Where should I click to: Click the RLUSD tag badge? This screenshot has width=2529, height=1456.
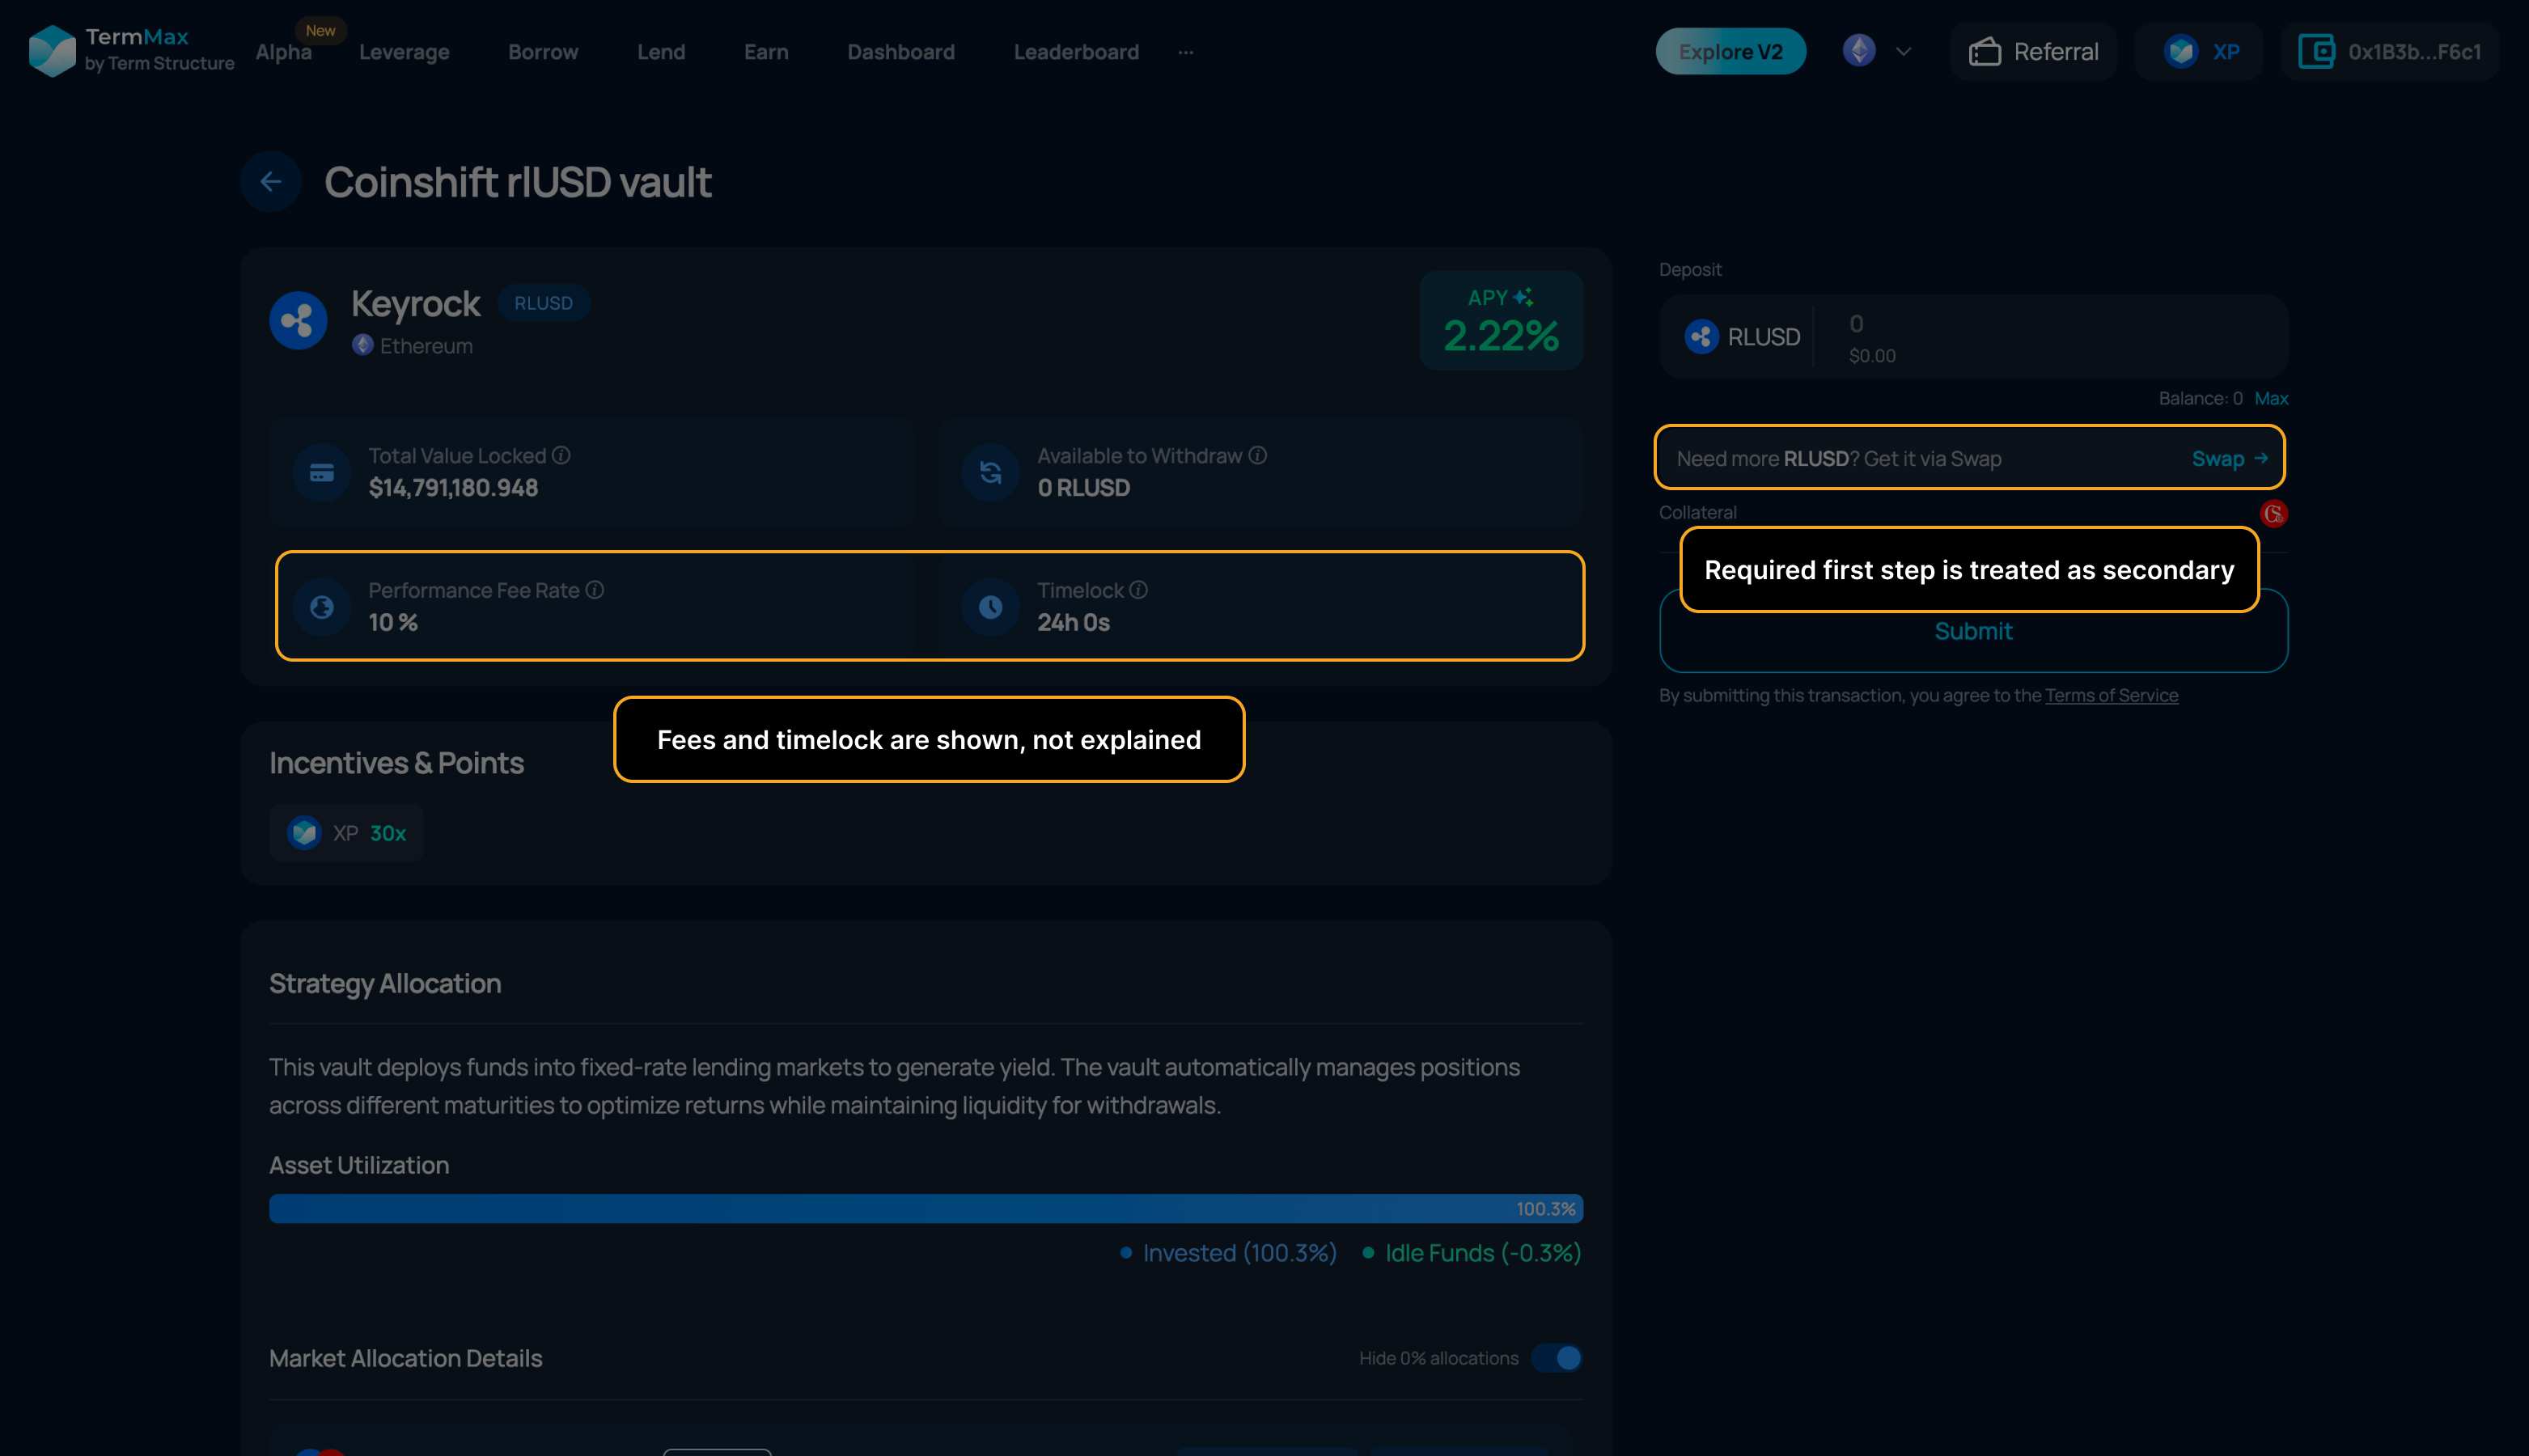pyautogui.click(x=543, y=303)
